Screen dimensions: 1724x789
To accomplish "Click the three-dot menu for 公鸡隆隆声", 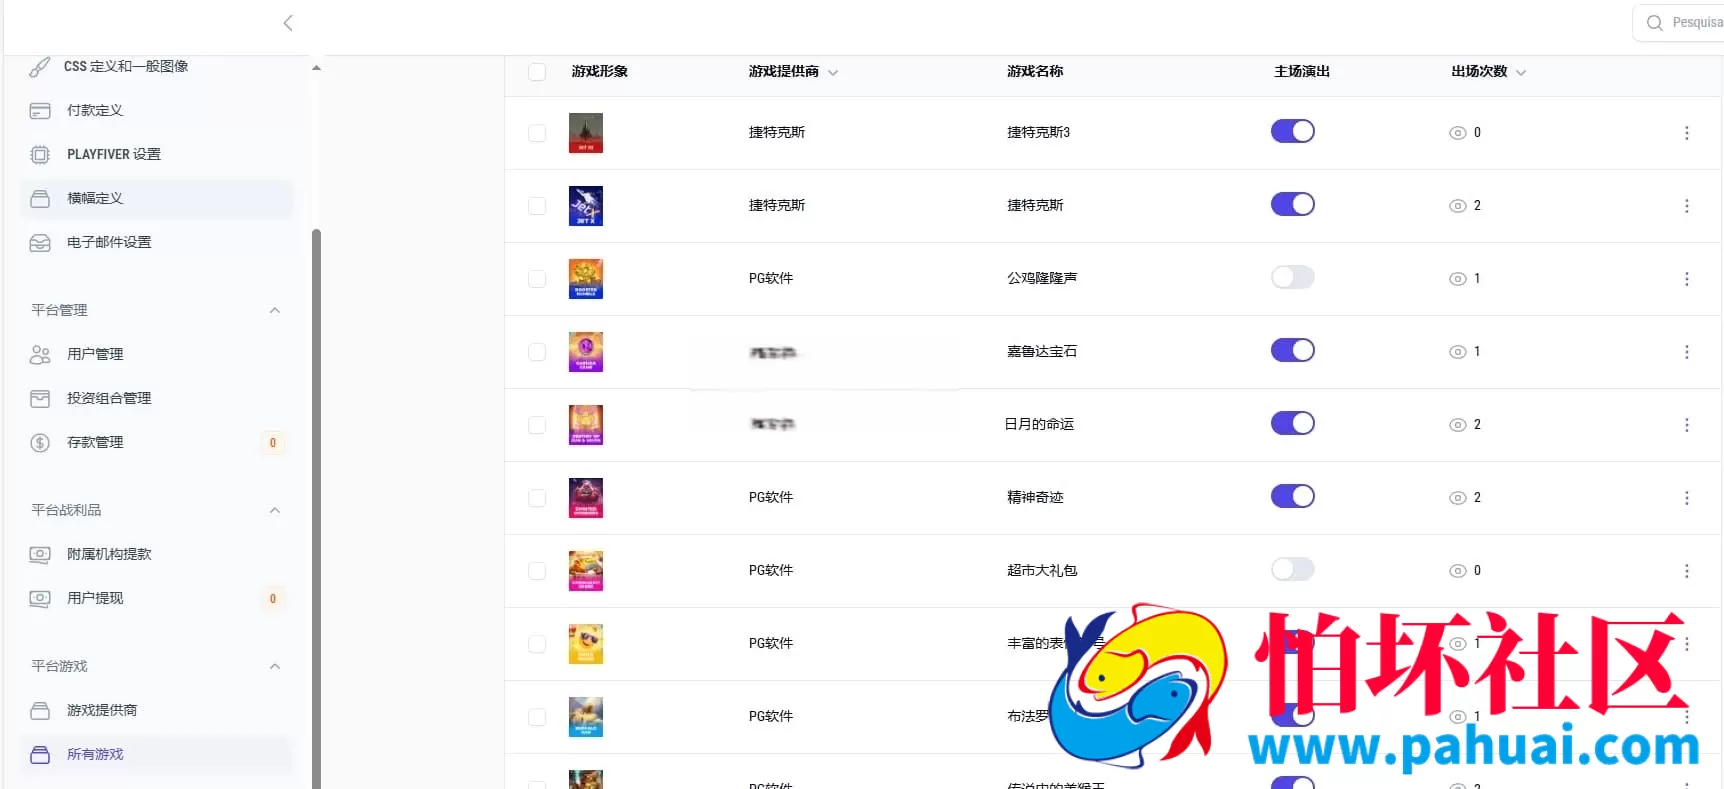I will [x=1686, y=279].
